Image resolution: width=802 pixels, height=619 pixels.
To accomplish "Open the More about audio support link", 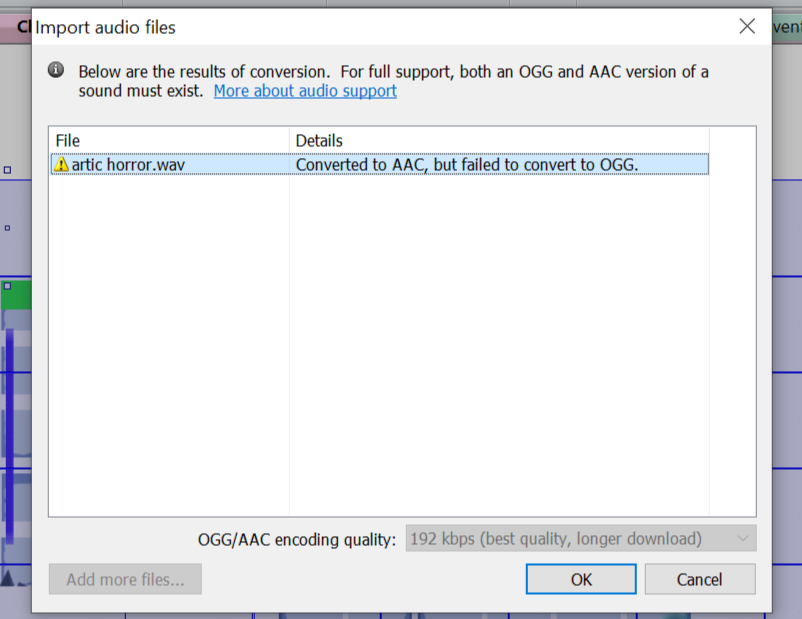I will (305, 91).
